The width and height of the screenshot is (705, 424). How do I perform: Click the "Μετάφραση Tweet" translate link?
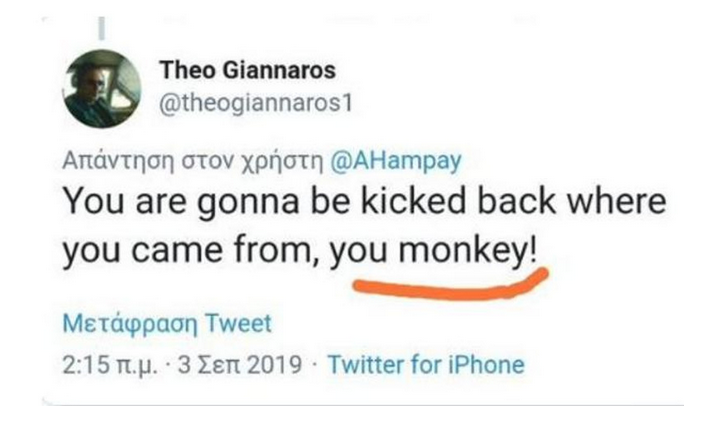pyautogui.click(x=167, y=324)
